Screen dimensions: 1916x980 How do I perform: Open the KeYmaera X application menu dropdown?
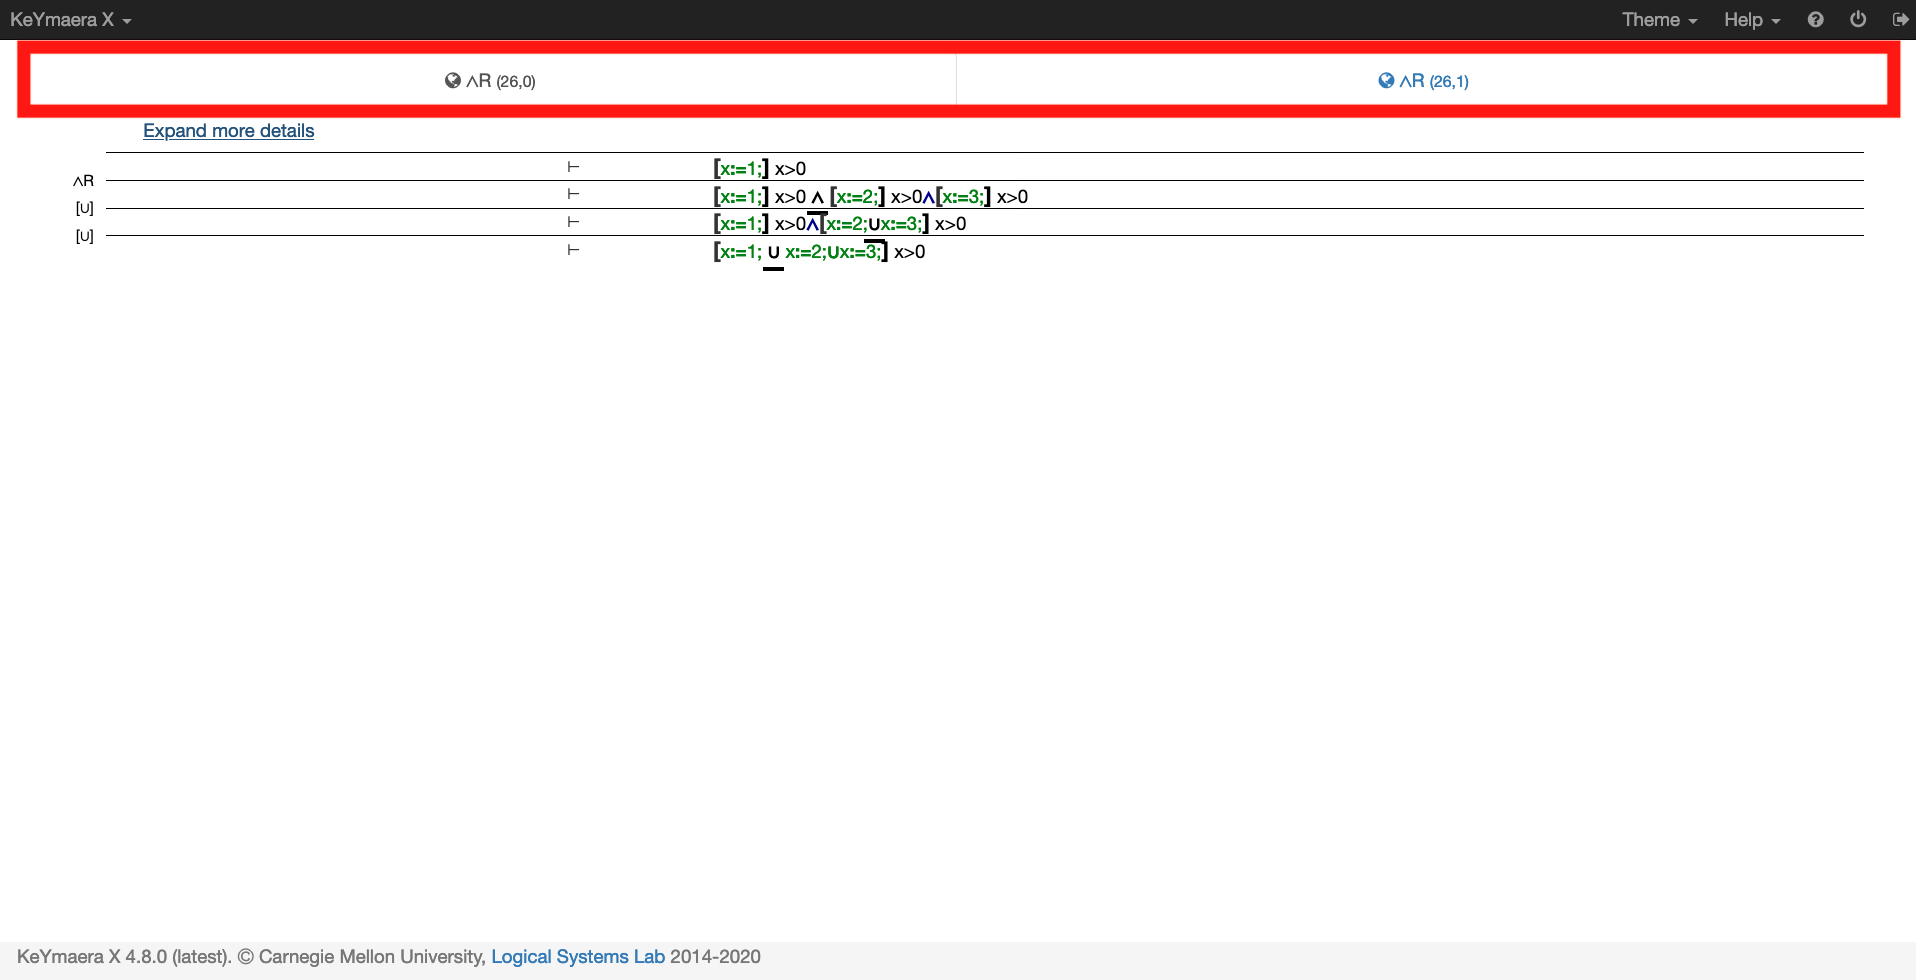pos(70,19)
